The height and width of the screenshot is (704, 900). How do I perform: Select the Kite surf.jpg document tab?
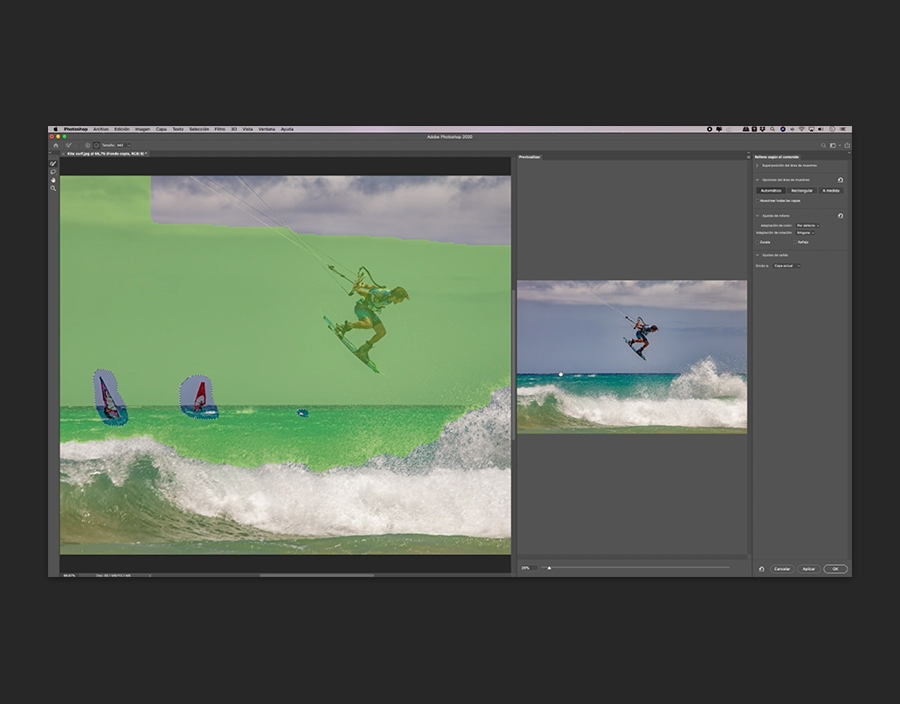(x=105, y=154)
